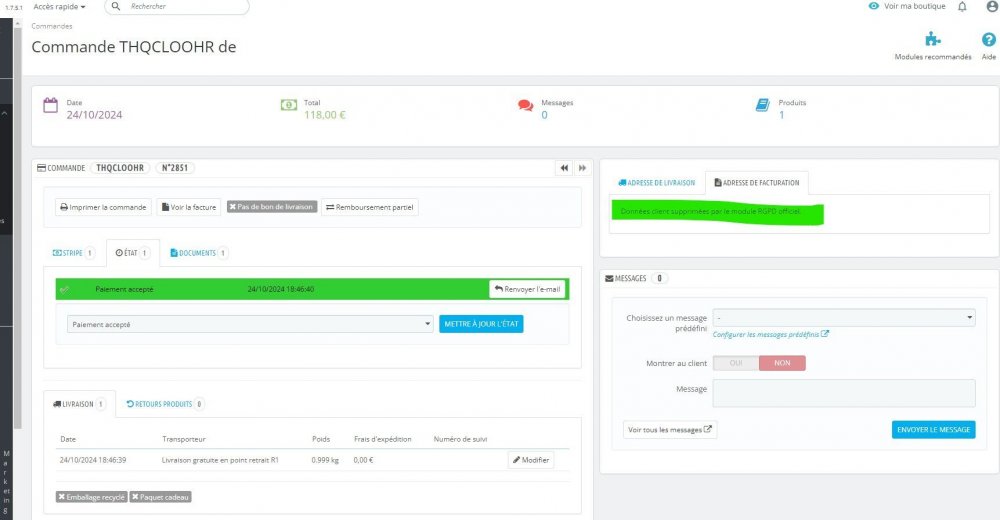The width and height of the screenshot is (1000, 520).
Task: Set Montrer au client to OUI
Action: tap(736, 363)
